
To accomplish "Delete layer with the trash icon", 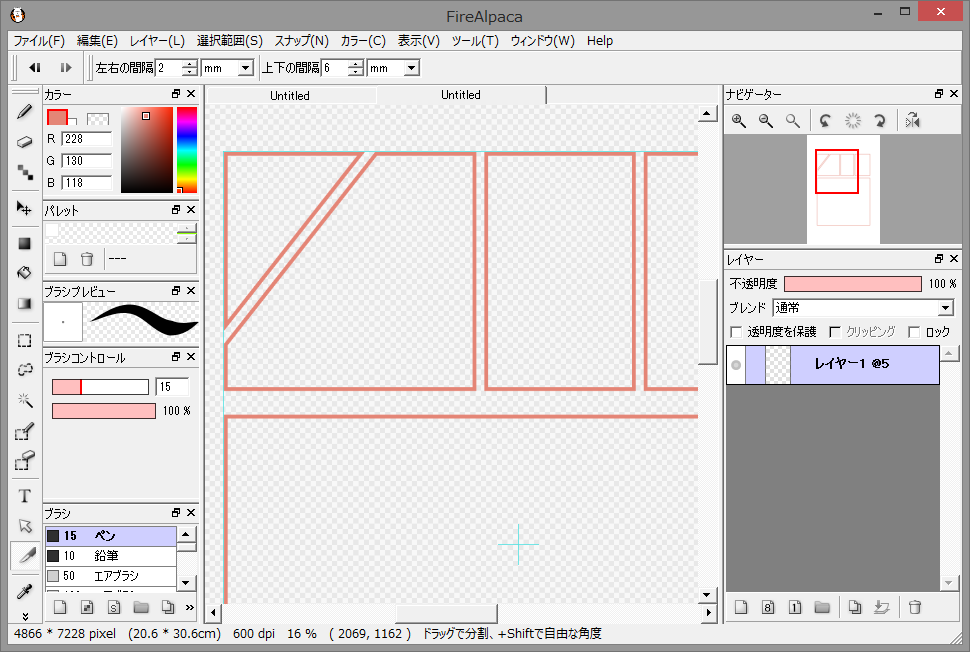I will [x=915, y=607].
